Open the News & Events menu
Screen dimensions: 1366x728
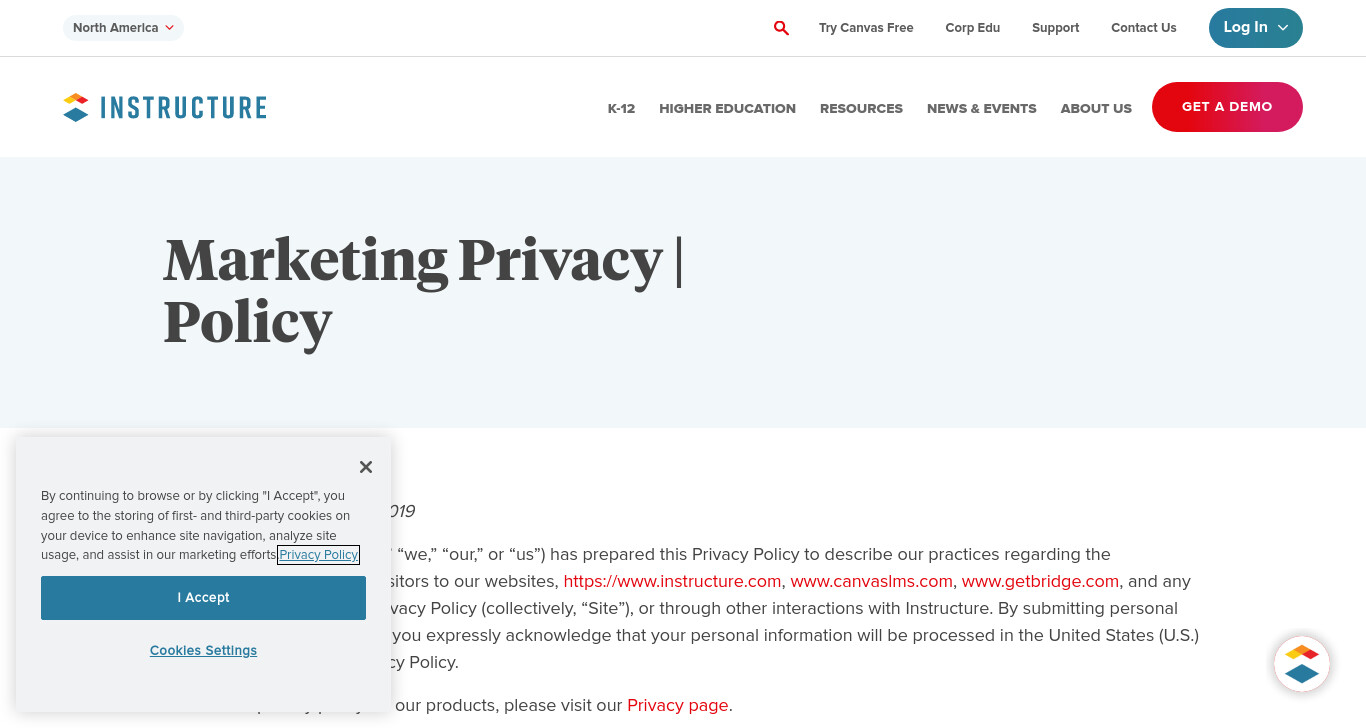point(981,108)
